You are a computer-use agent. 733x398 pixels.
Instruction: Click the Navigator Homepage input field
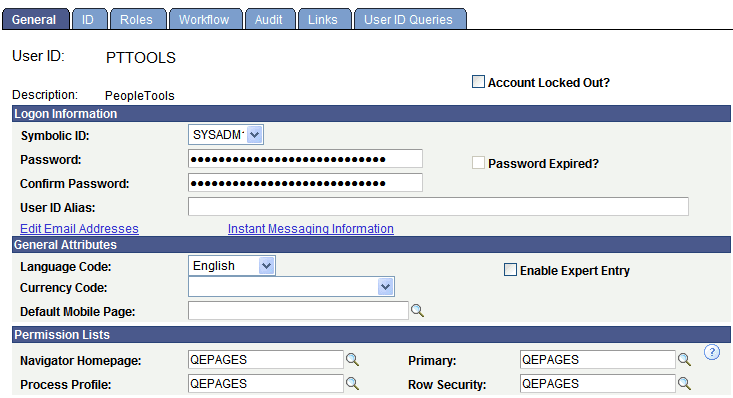click(x=266, y=360)
